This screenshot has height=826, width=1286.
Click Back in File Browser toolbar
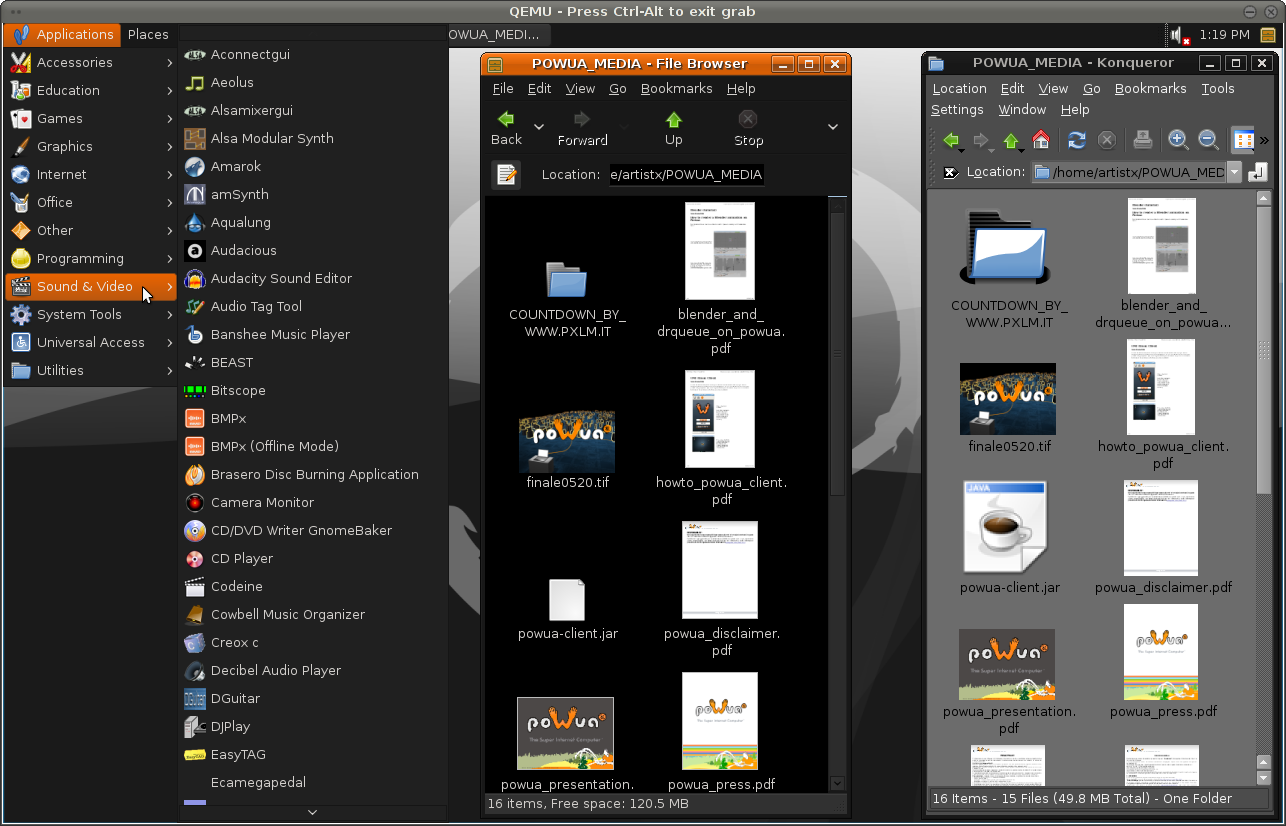click(506, 128)
